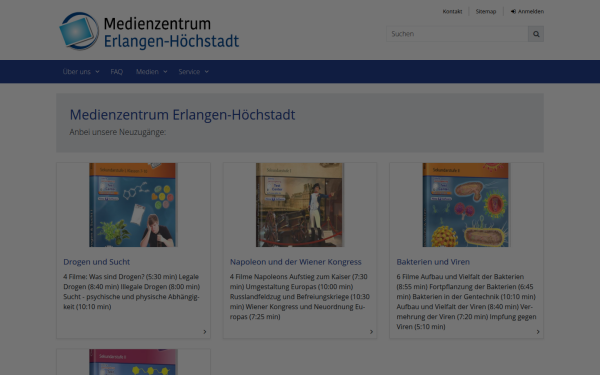Expand the Medien menu
The image size is (600, 375).
pos(151,72)
